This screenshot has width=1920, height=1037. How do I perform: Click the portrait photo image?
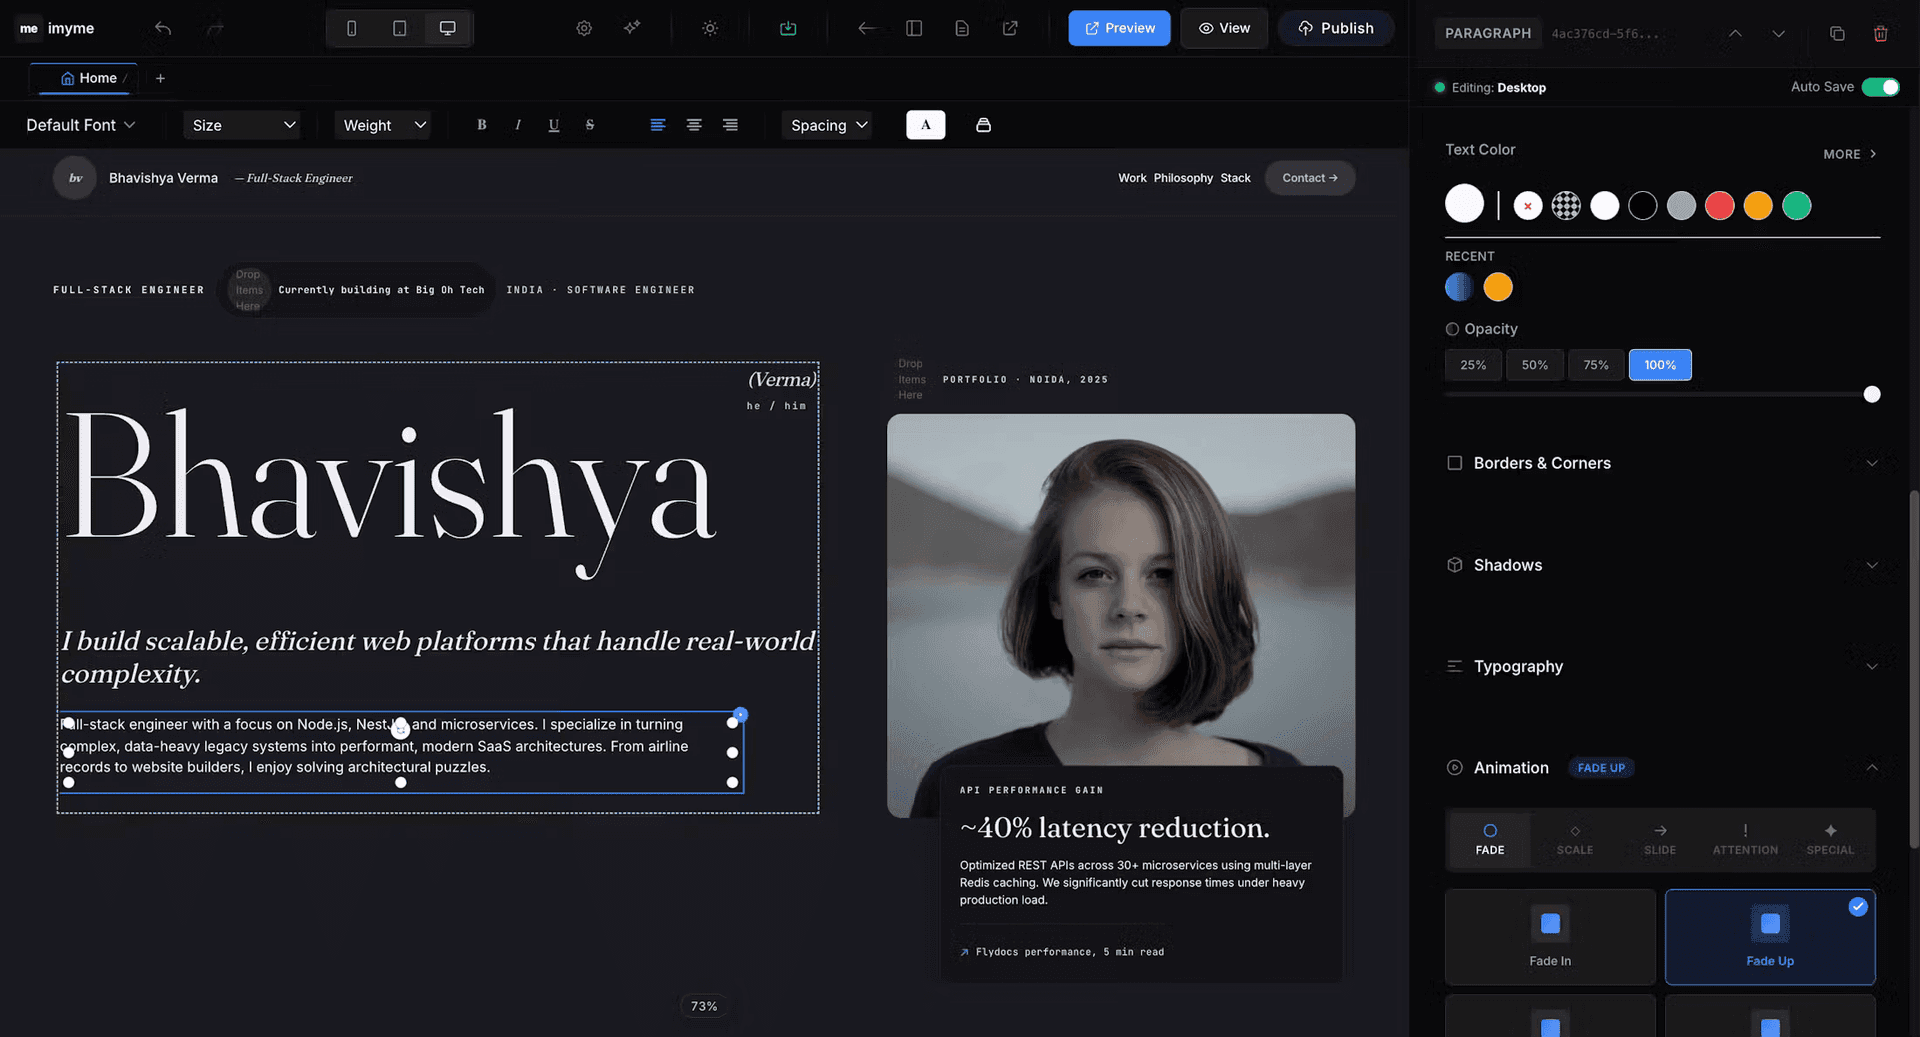pyautogui.click(x=1121, y=590)
